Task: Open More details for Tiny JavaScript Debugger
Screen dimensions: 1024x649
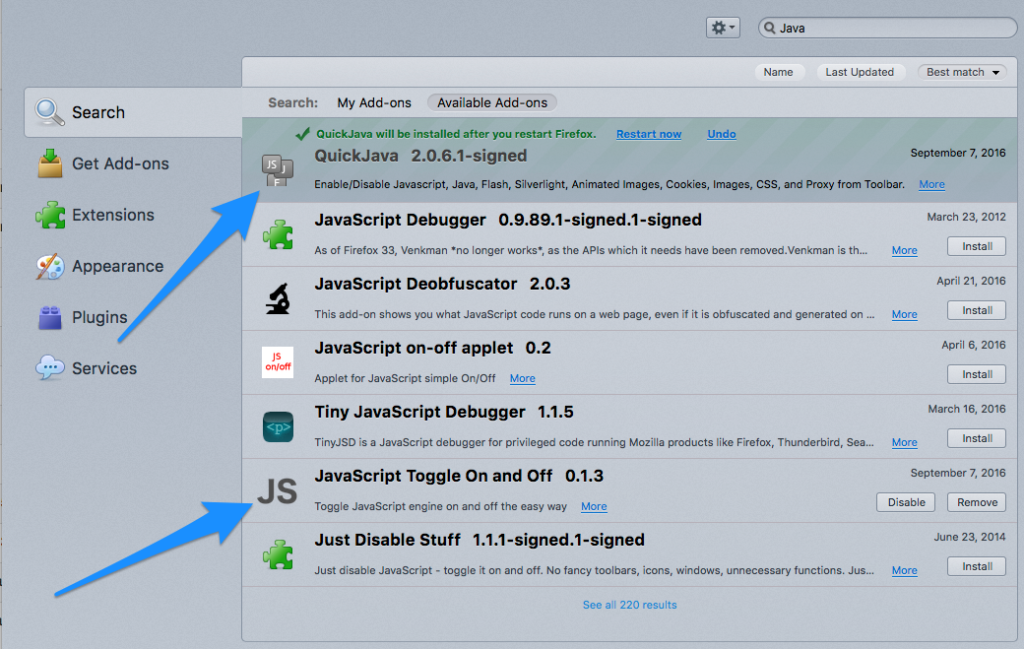Action: pos(904,442)
